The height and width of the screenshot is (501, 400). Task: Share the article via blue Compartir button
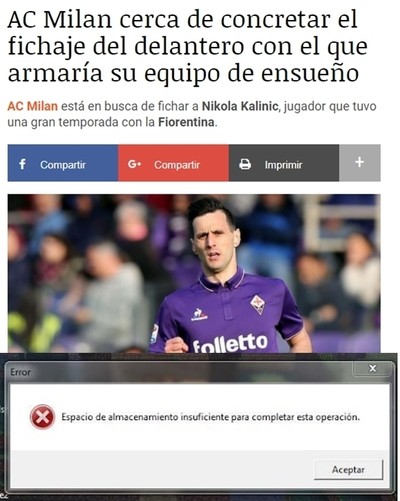(63, 163)
